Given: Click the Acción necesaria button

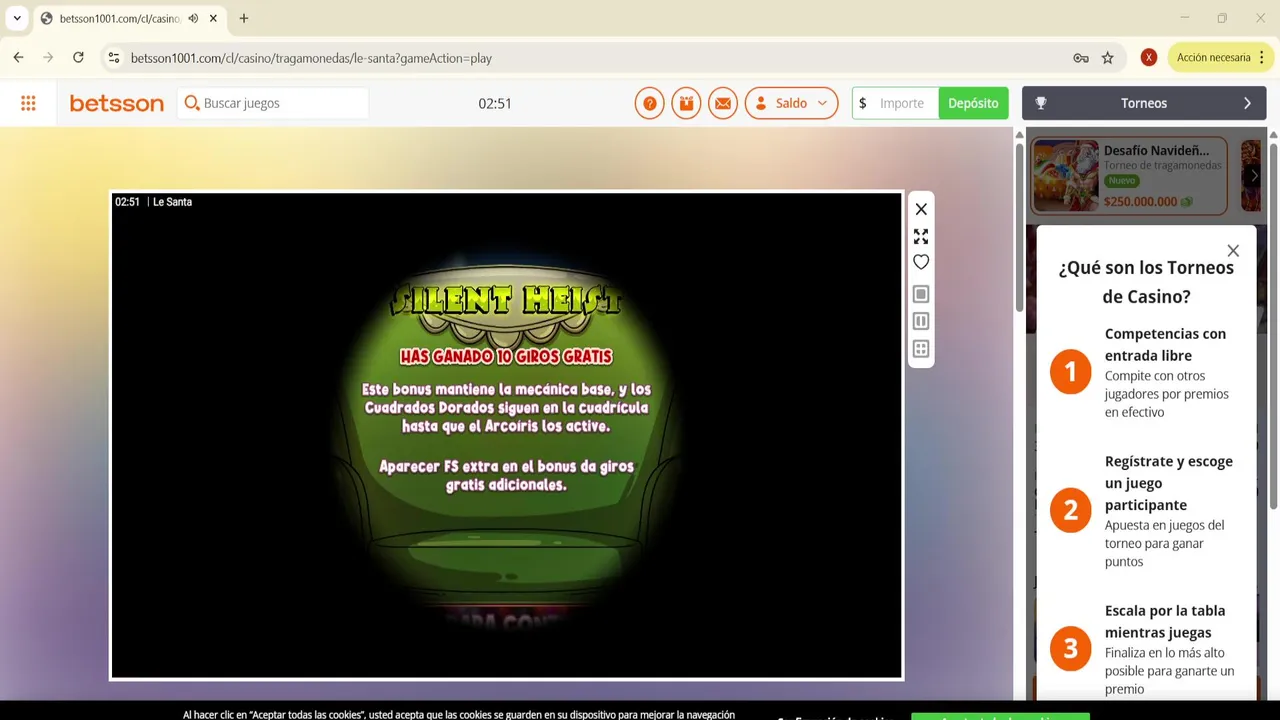Looking at the screenshot, I should (1220, 58).
